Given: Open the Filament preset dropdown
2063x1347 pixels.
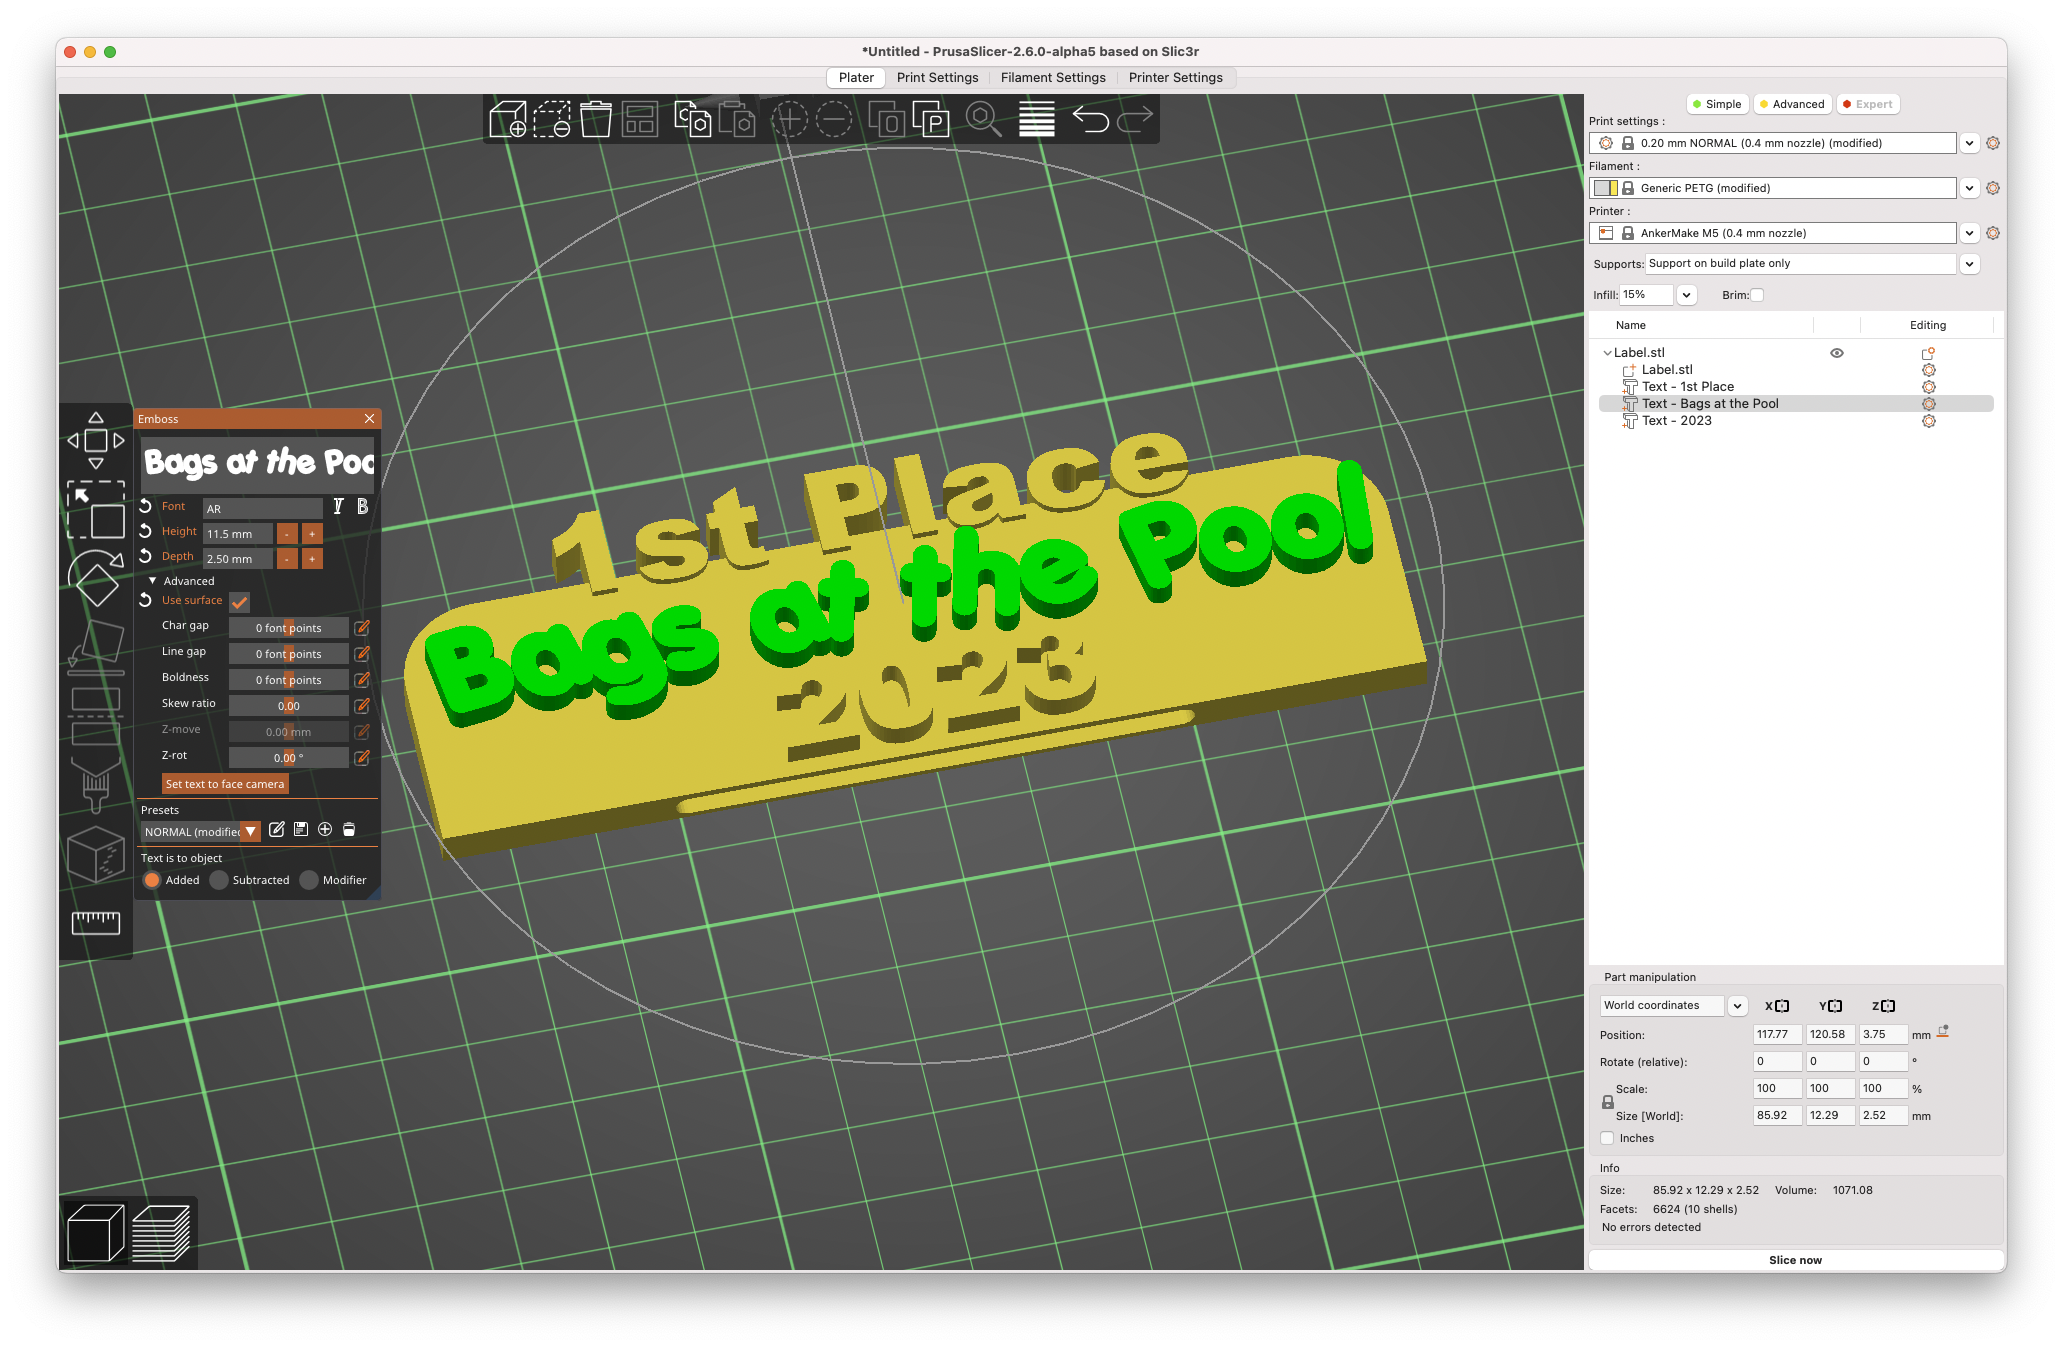Looking at the screenshot, I should point(1969,188).
